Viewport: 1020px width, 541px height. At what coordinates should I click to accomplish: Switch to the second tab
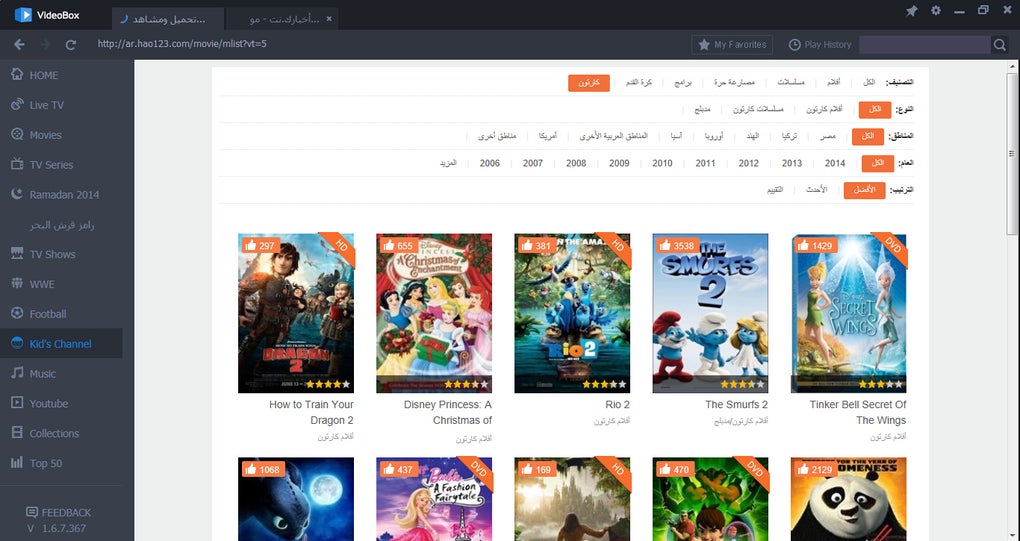click(x=282, y=19)
